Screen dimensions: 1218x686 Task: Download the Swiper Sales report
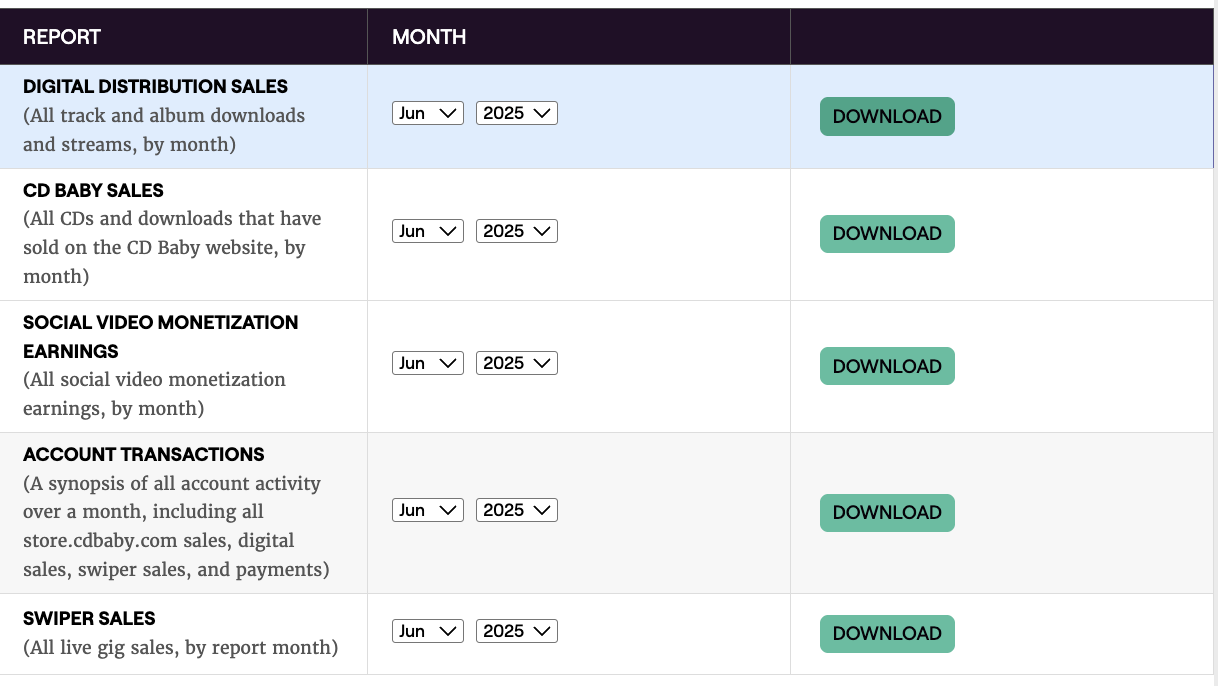point(887,633)
